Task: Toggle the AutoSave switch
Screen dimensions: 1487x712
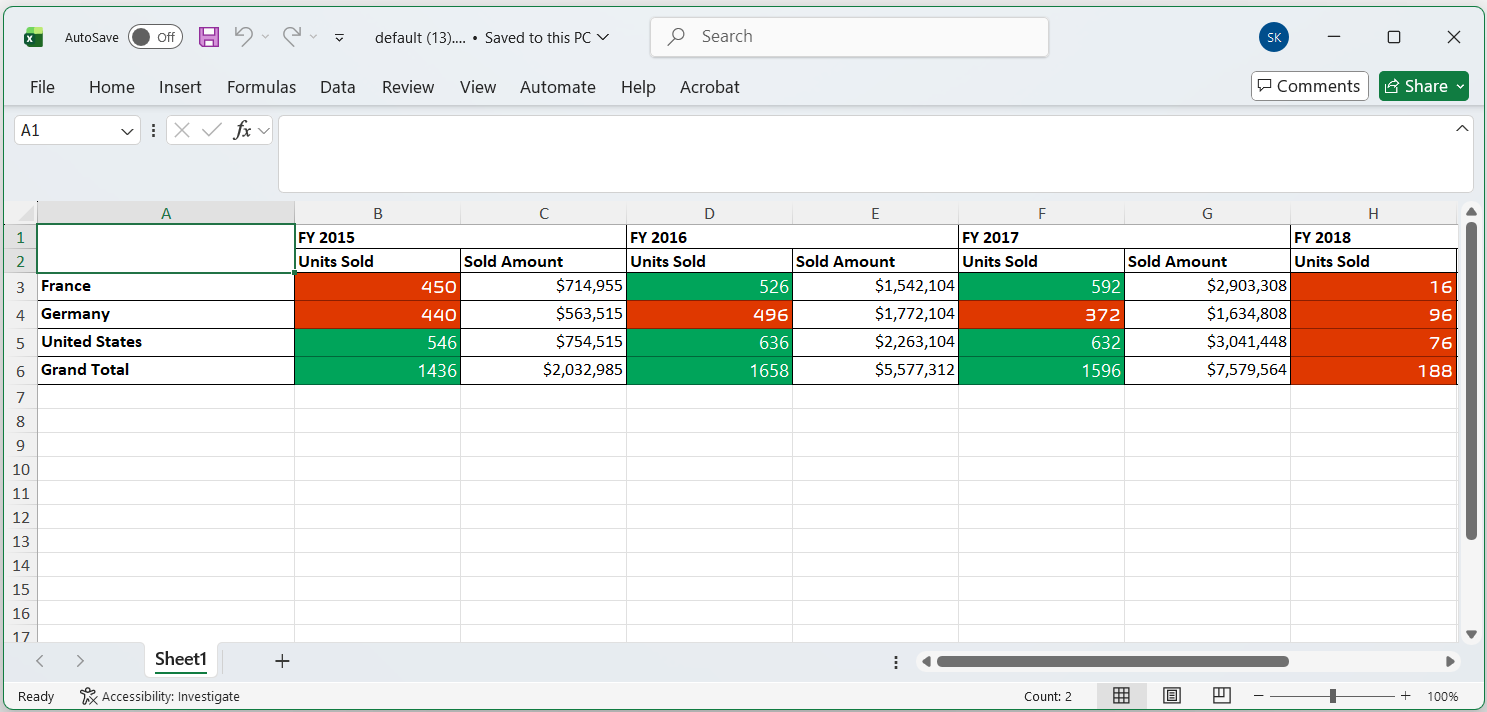Action: (x=155, y=37)
